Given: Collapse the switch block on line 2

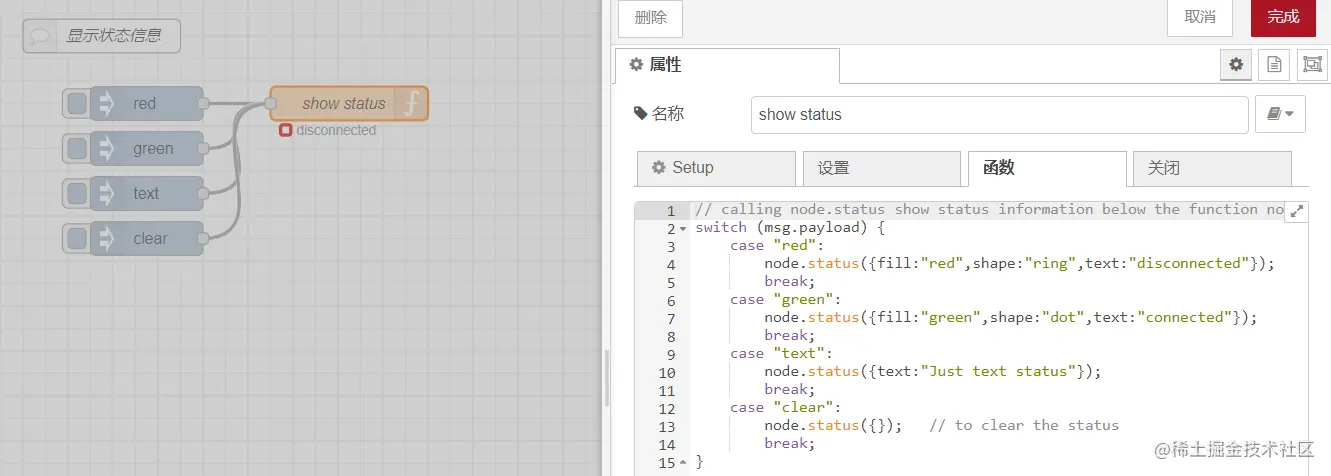Looking at the screenshot, I should pyautogui.click(x=684, y=228).
